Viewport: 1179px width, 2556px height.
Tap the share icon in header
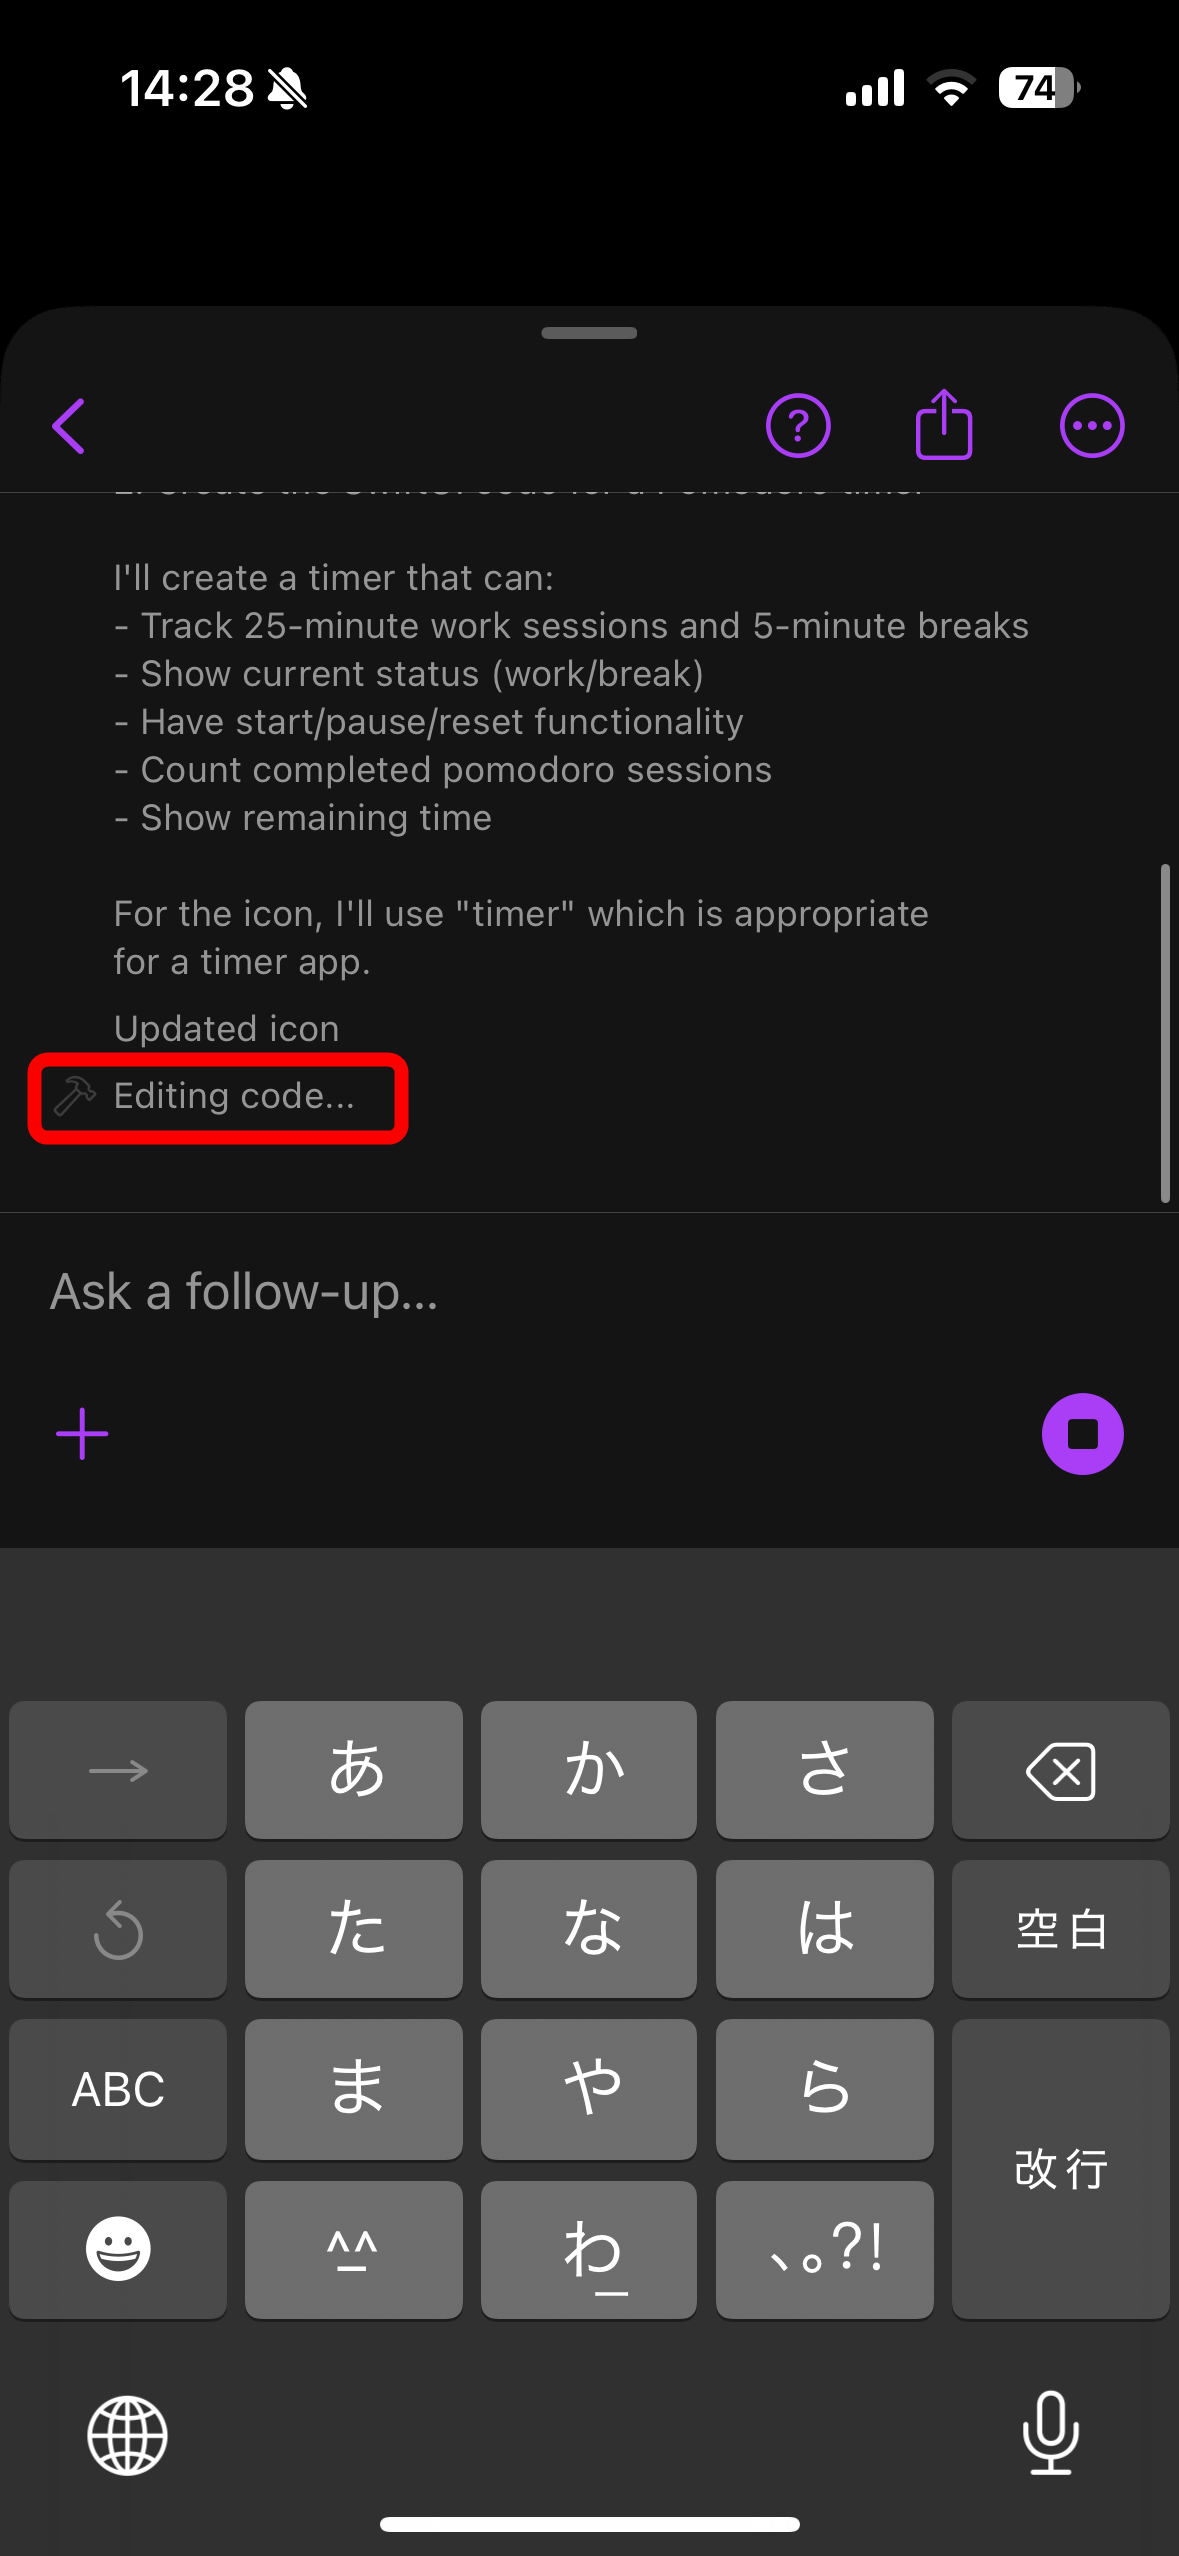click(x=944, y=425)
